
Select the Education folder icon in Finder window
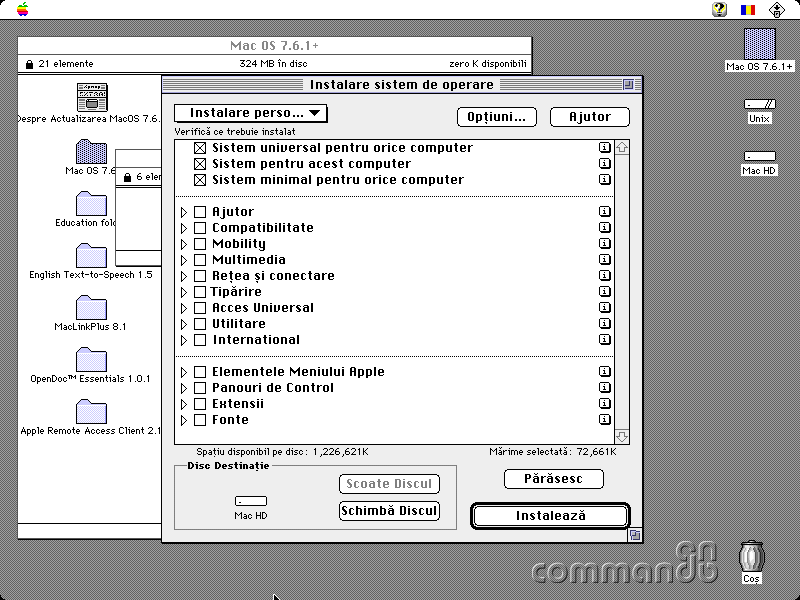pyautogui.click(x=91, y=203)
